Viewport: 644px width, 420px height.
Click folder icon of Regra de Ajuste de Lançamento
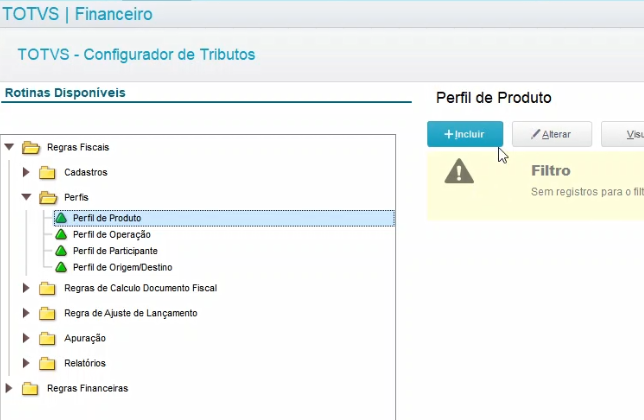[47, 313]
